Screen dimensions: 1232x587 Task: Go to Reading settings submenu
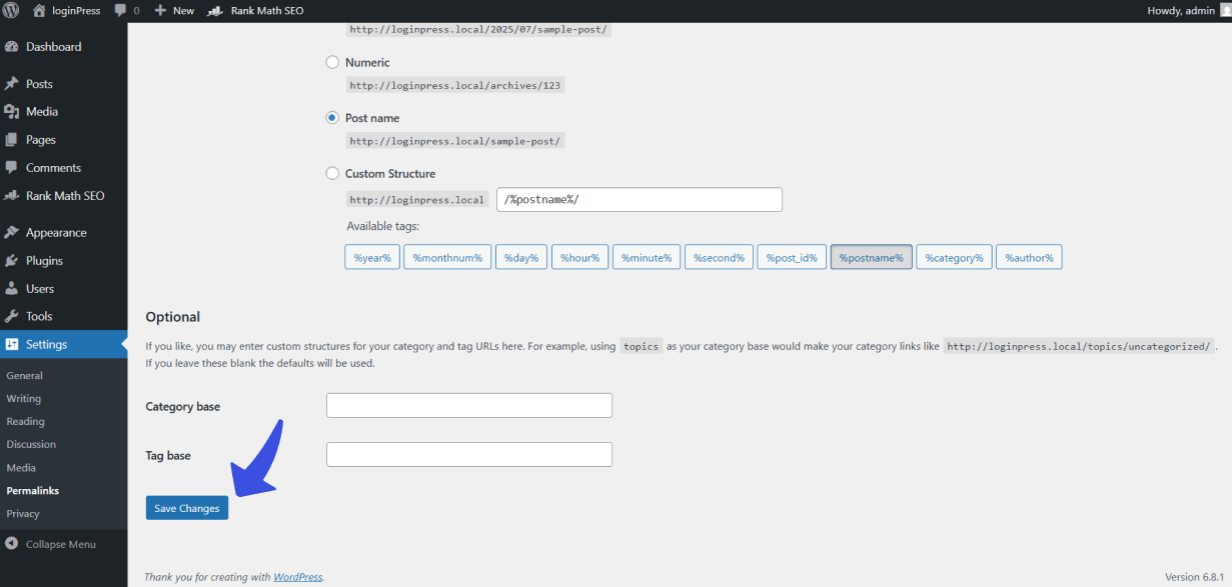pos(25,422)
